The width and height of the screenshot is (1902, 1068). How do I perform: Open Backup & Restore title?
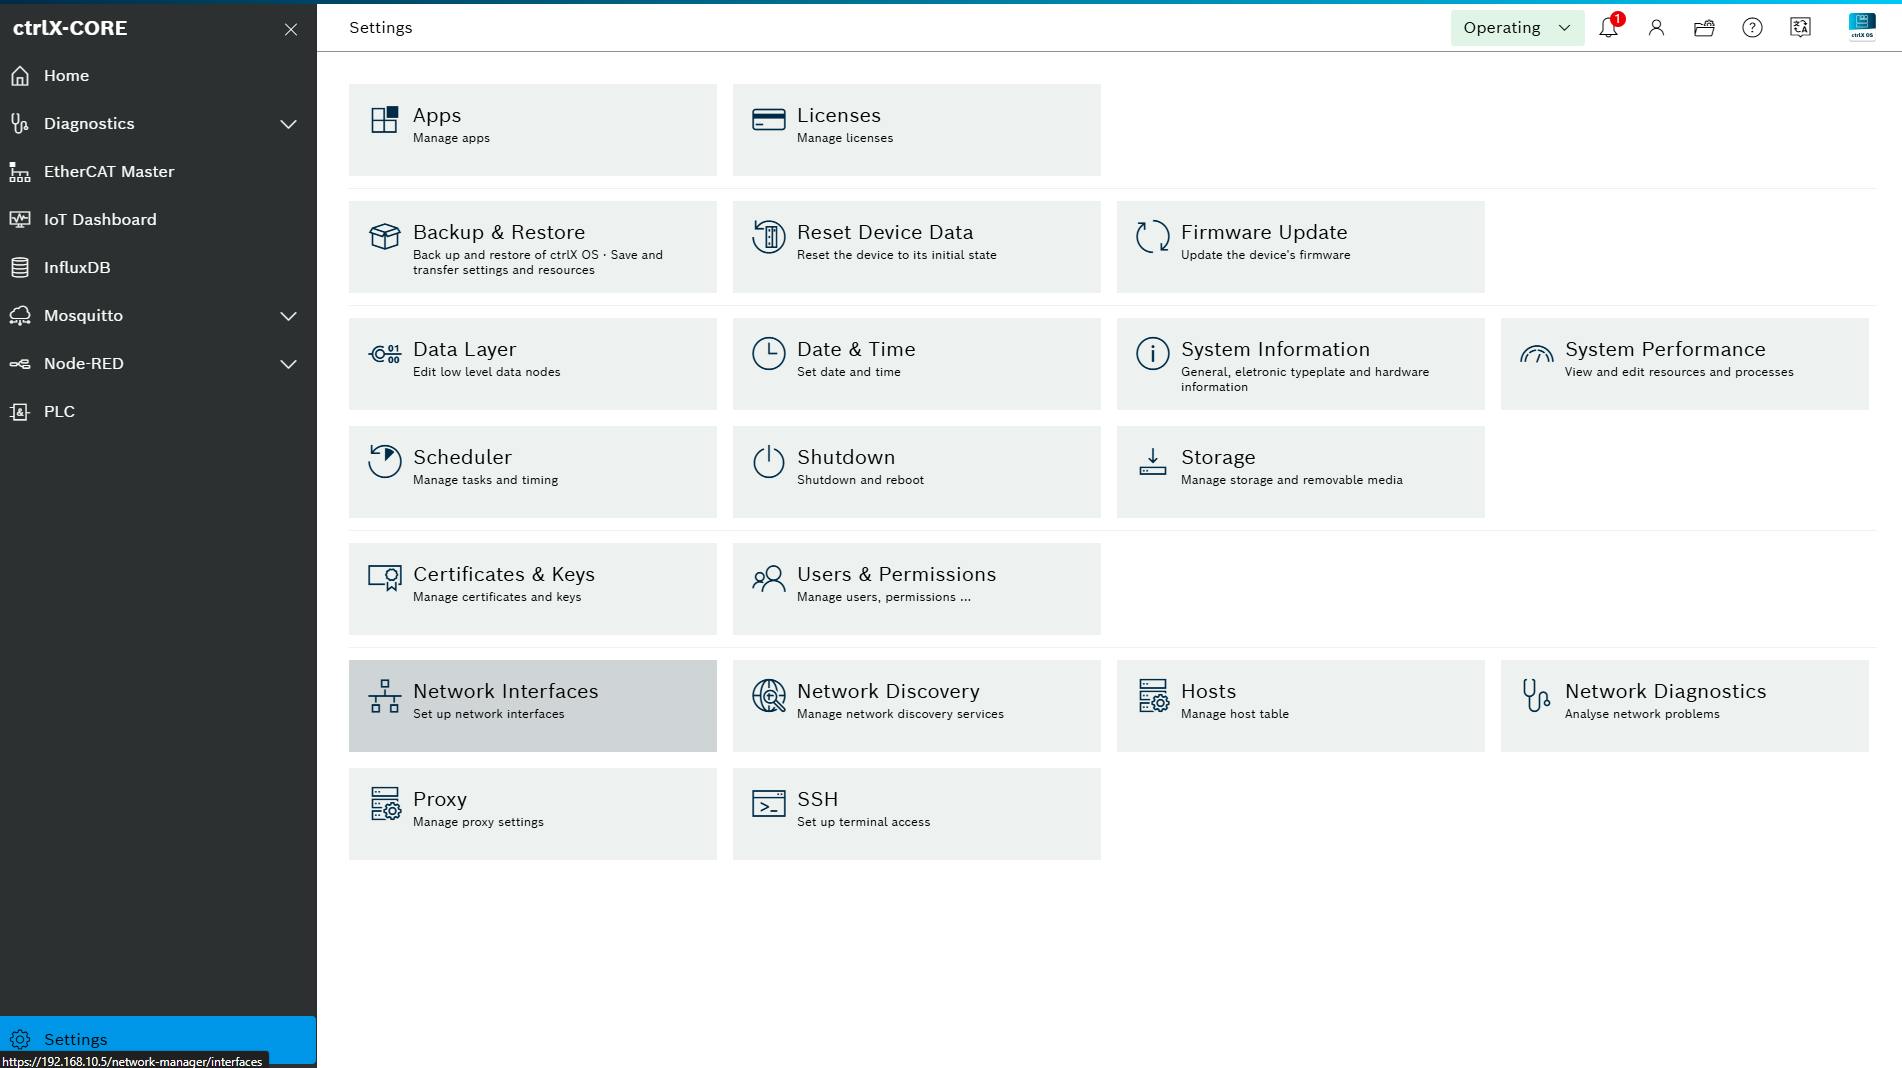(x=499, y=232)
